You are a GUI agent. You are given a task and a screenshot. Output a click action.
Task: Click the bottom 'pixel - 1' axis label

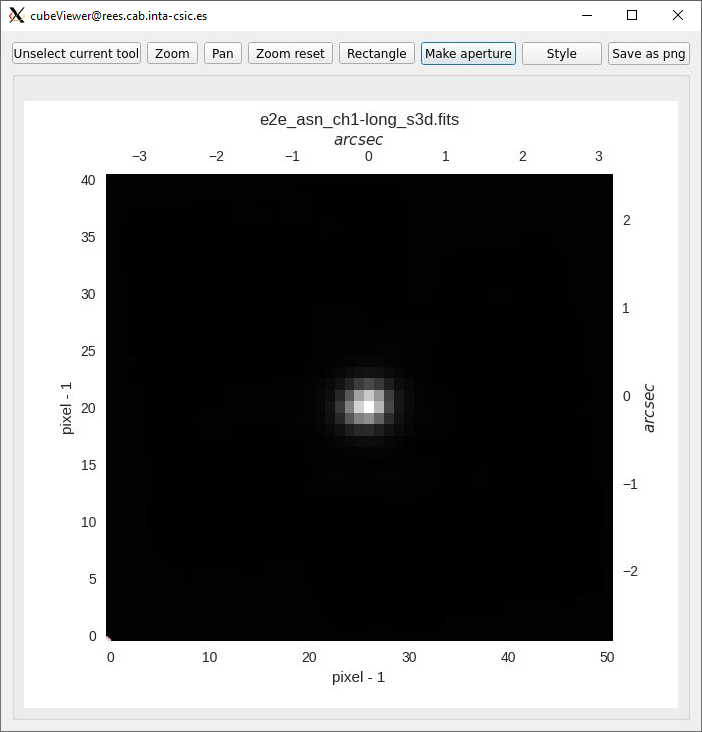click(358, 677)
